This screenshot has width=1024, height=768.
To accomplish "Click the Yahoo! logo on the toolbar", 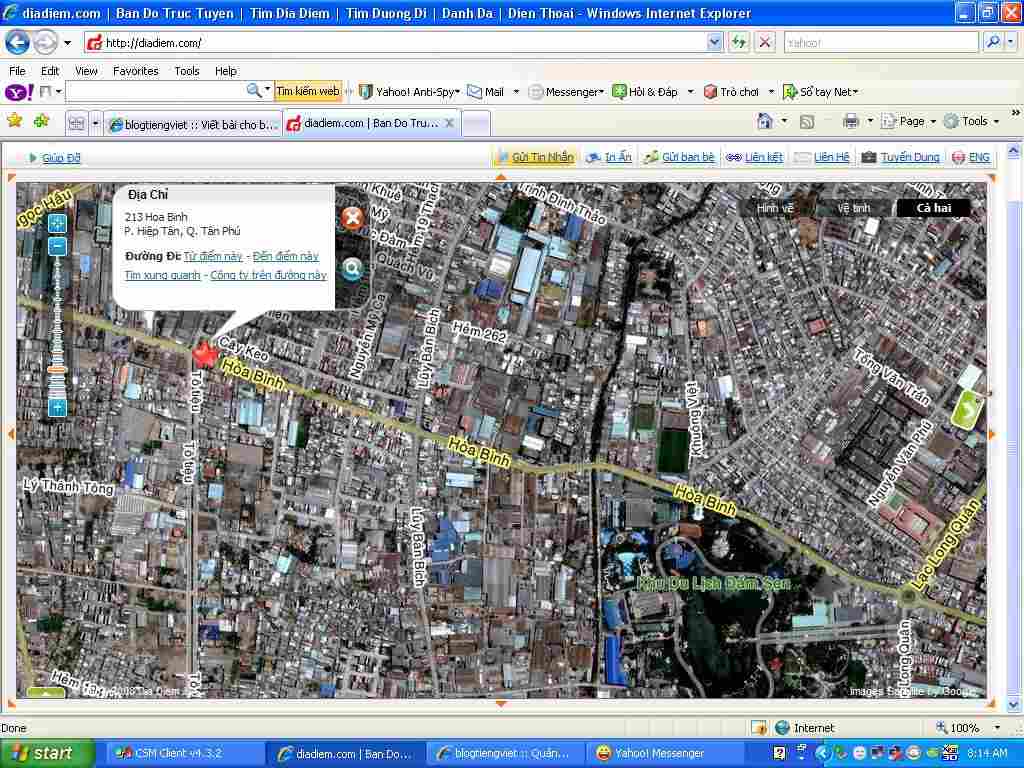I will point(19,92).
